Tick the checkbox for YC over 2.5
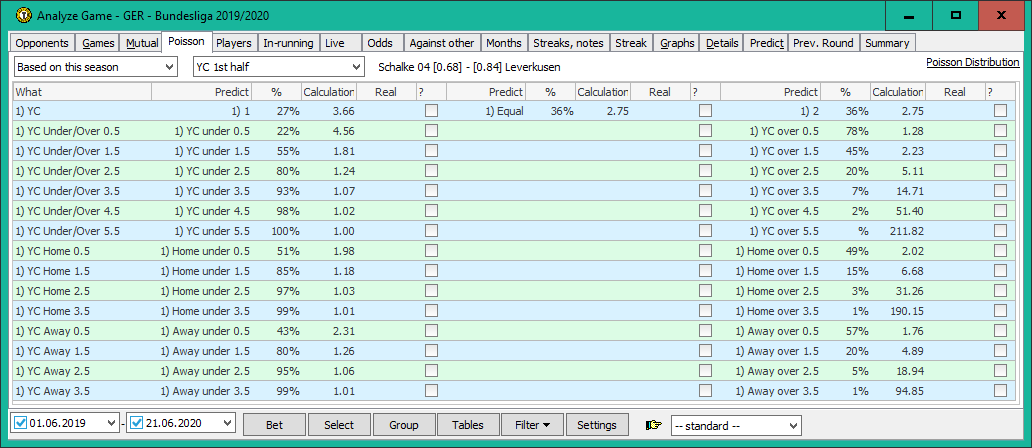This screenshot has width=1032, height=448. [x=1000, y=171]
